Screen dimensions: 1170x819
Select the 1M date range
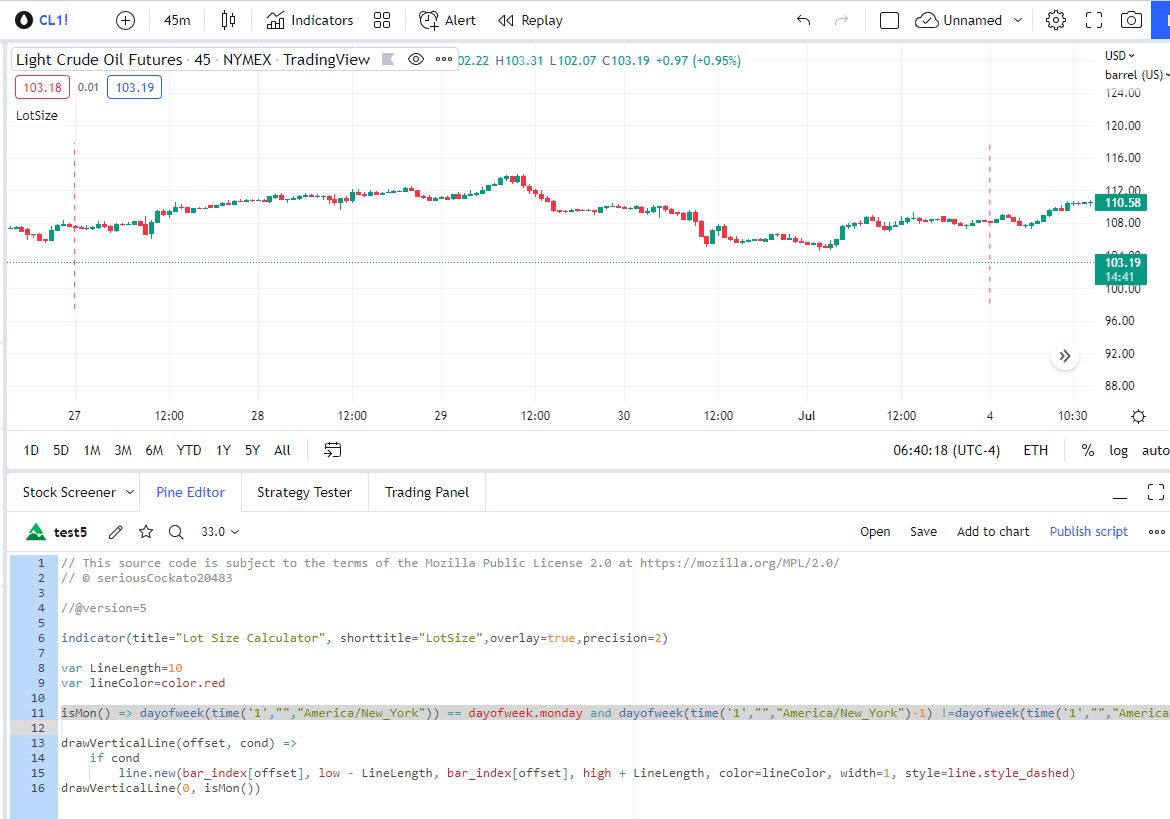pyautogui.click(x=92, y=450)
